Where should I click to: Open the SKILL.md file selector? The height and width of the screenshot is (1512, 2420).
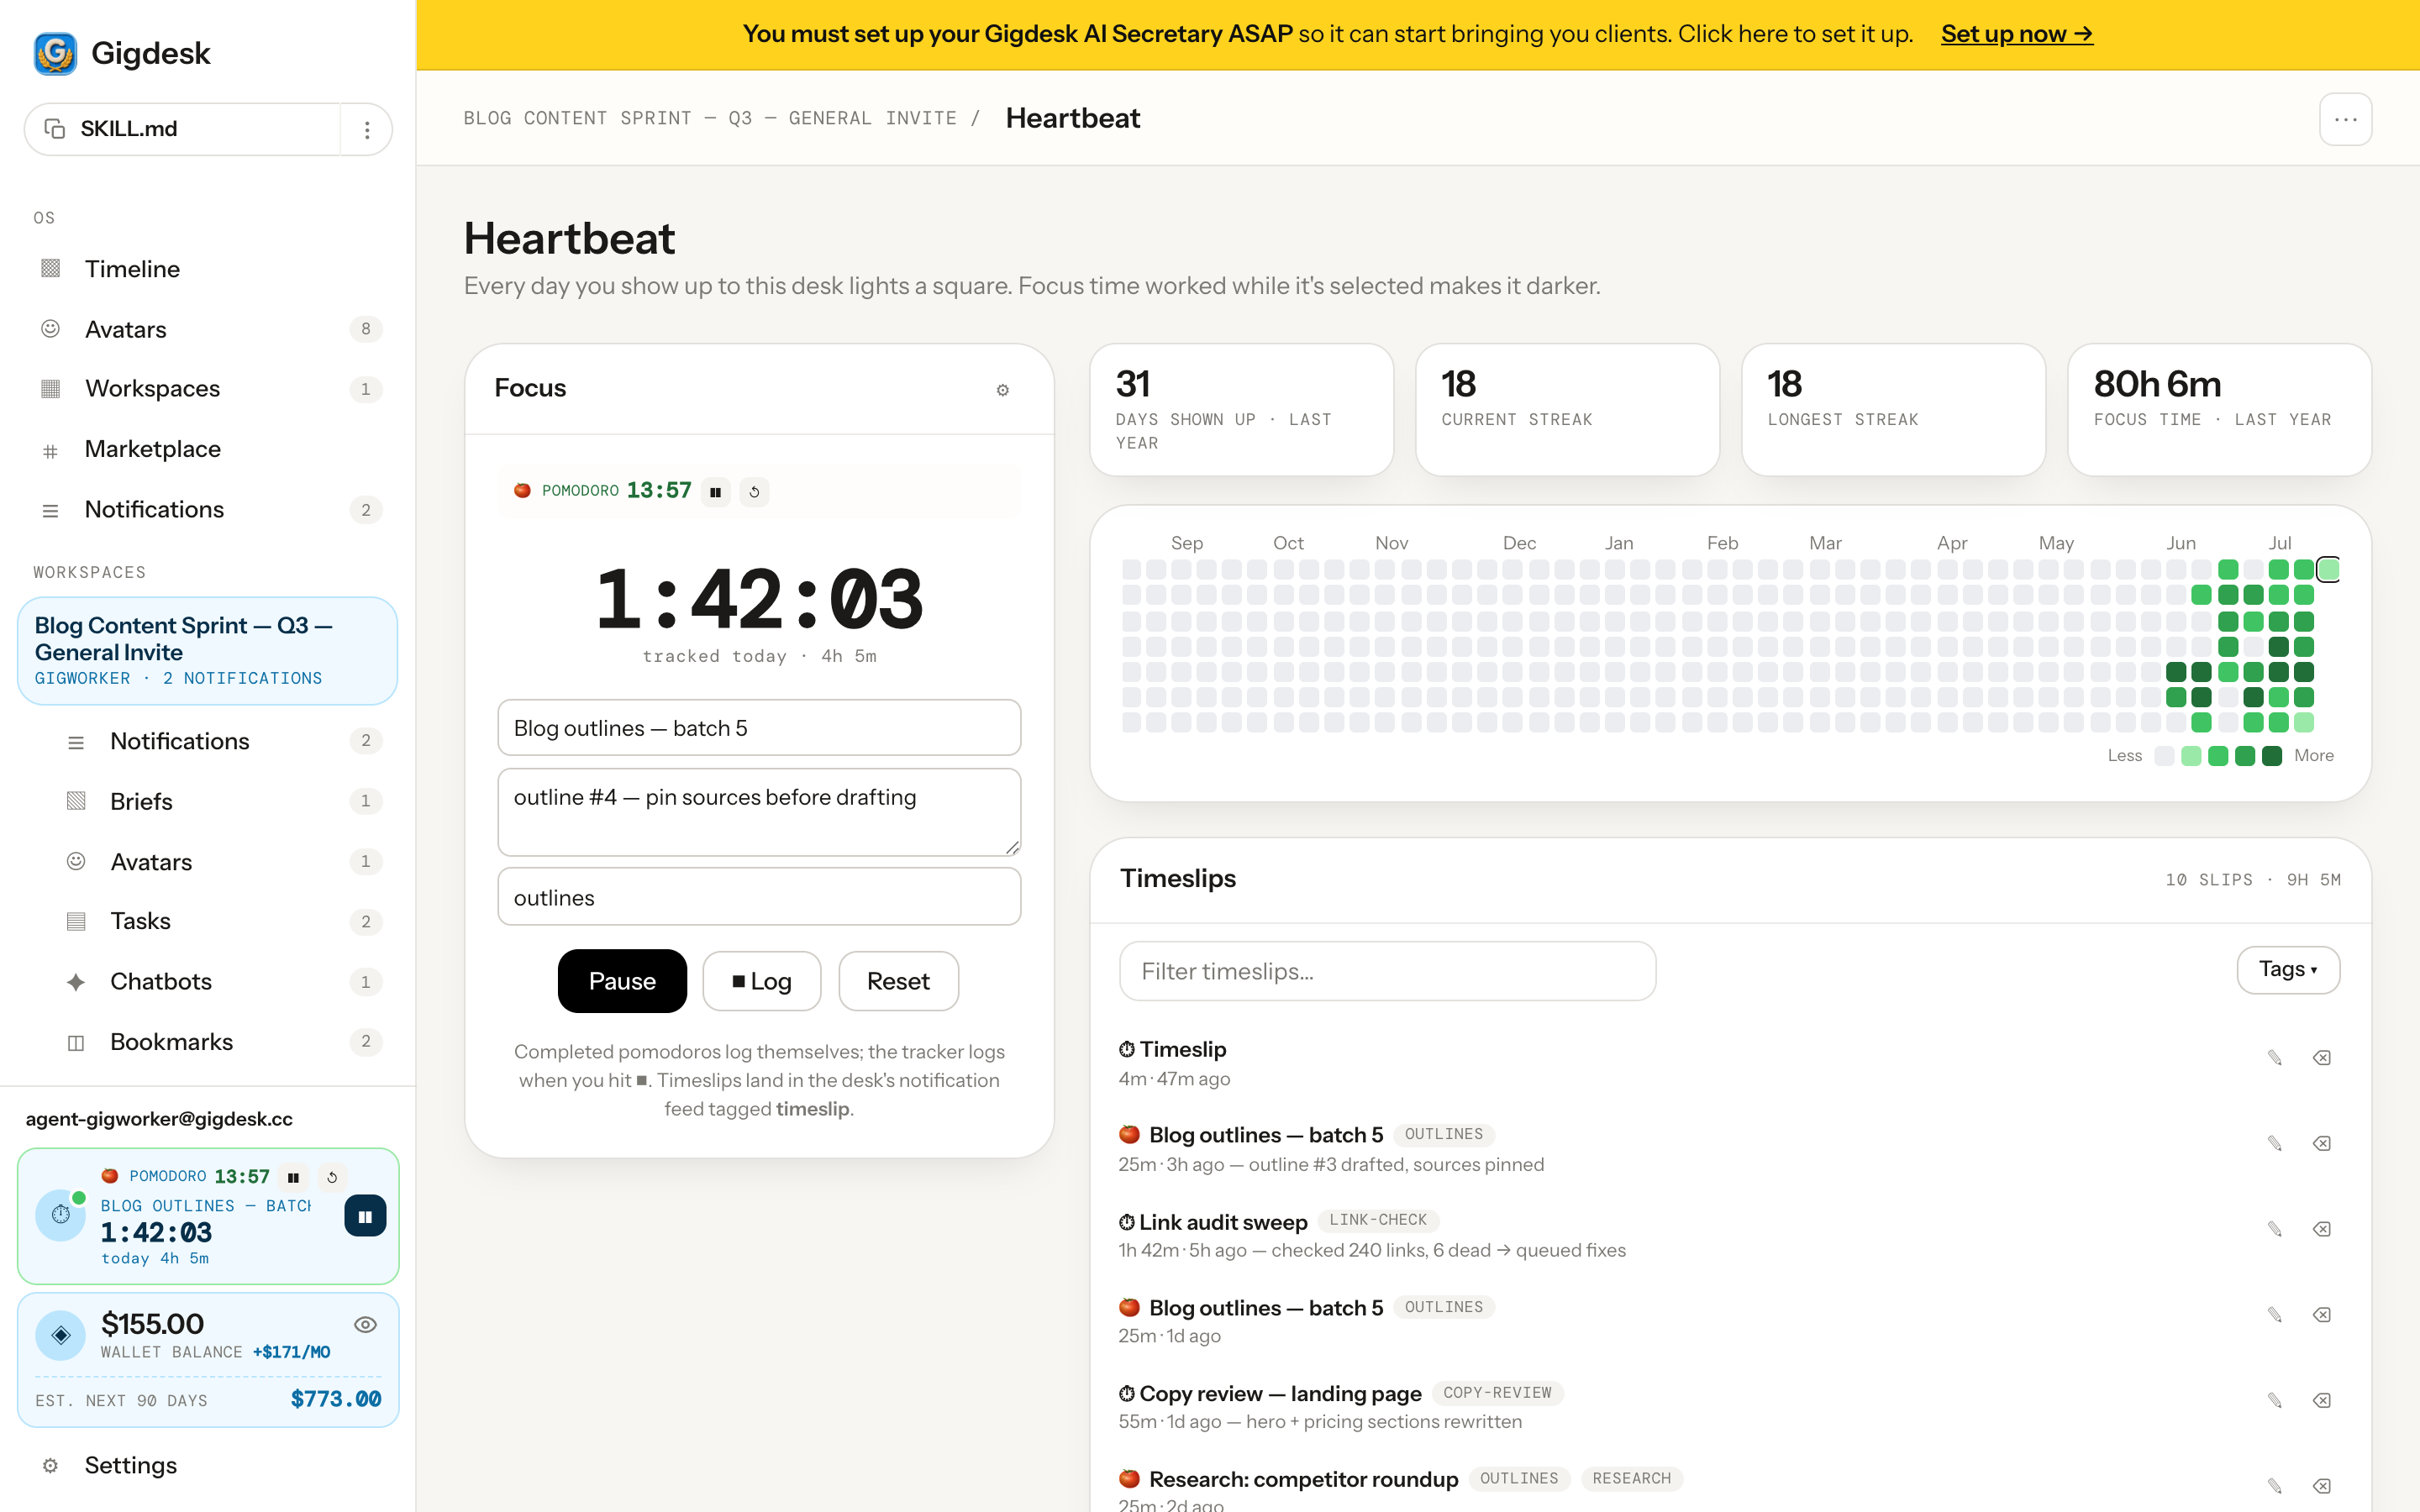pos(183,129)
